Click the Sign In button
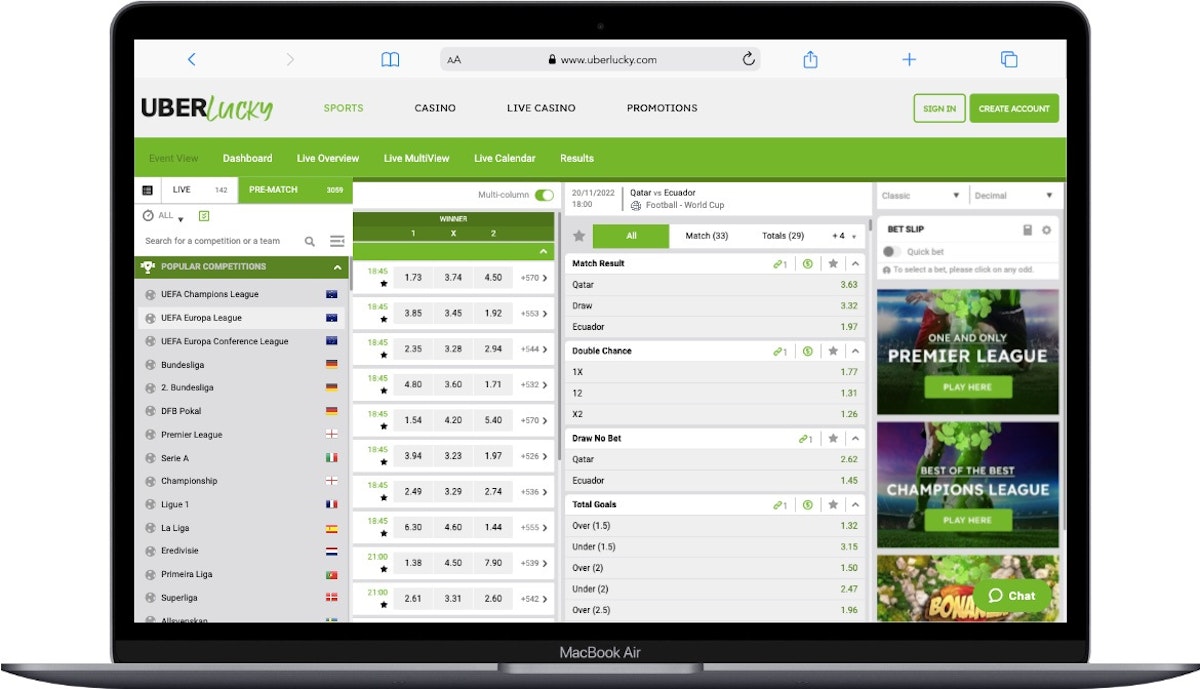Image resolution: width=1200 pixels, height=689 pixels. tap(939, 108)
